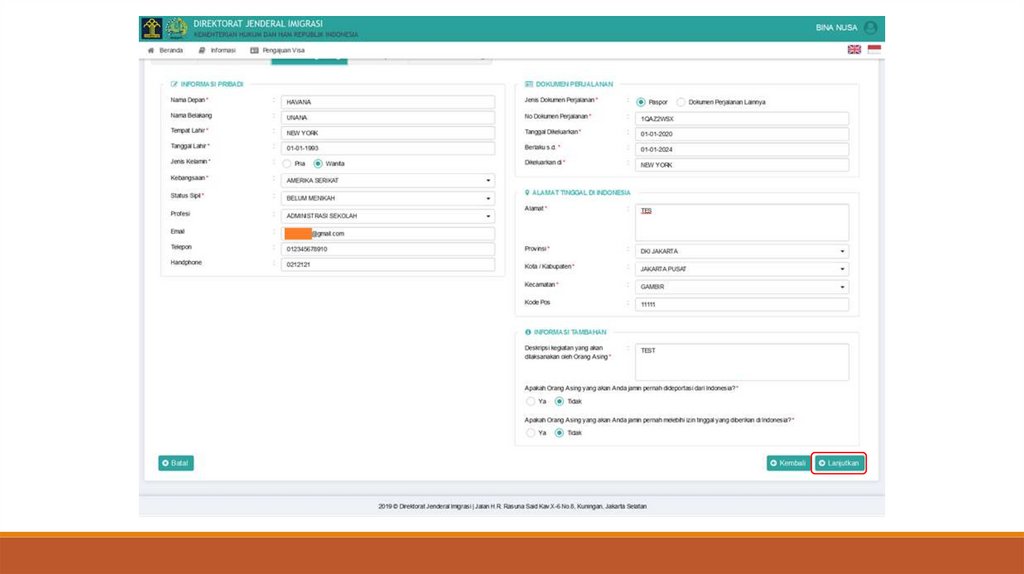The height and width of the screenshot is (574, 1024).
Task: Click the Directorate General of Immigration logo
Action: tap(152, 28)
